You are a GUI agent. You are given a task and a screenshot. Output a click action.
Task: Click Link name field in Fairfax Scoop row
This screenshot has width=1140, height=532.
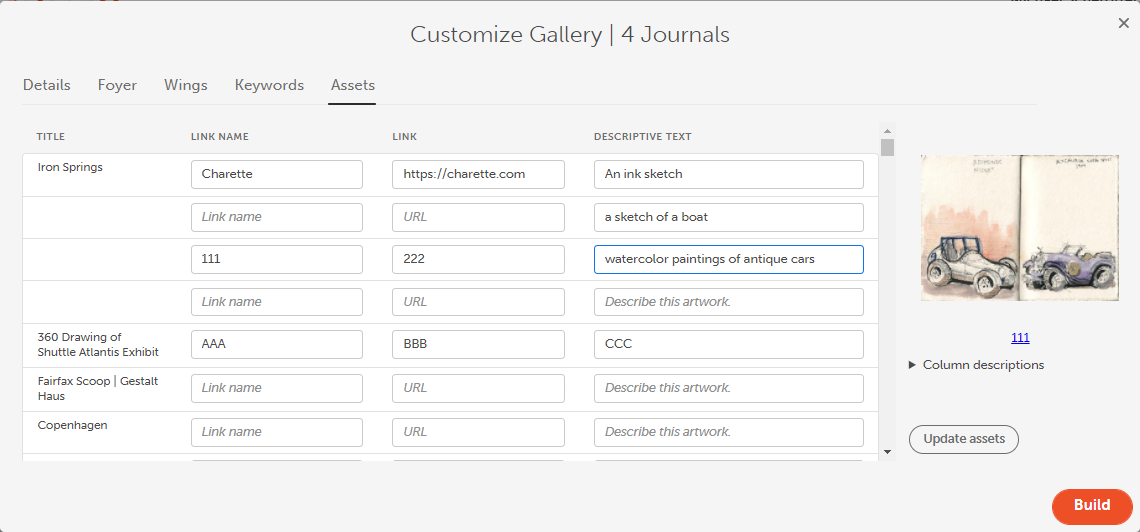pos(277,388)
